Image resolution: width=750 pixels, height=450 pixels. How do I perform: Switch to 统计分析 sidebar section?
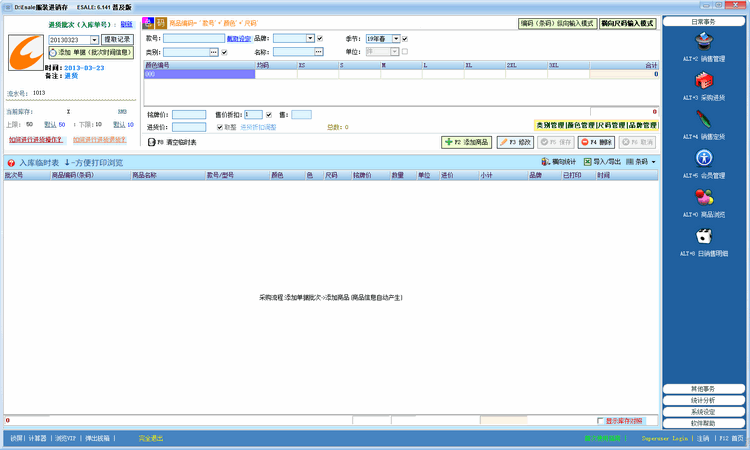click(703, 400)
